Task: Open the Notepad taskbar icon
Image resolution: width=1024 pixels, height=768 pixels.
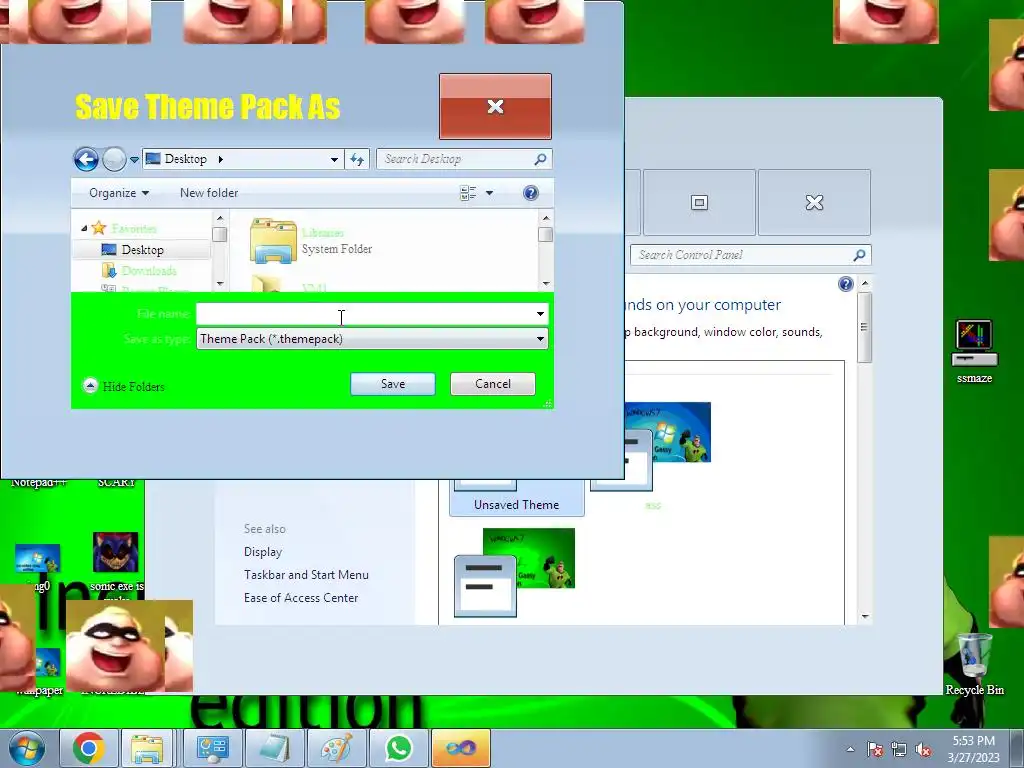Action: pos(274,748)
